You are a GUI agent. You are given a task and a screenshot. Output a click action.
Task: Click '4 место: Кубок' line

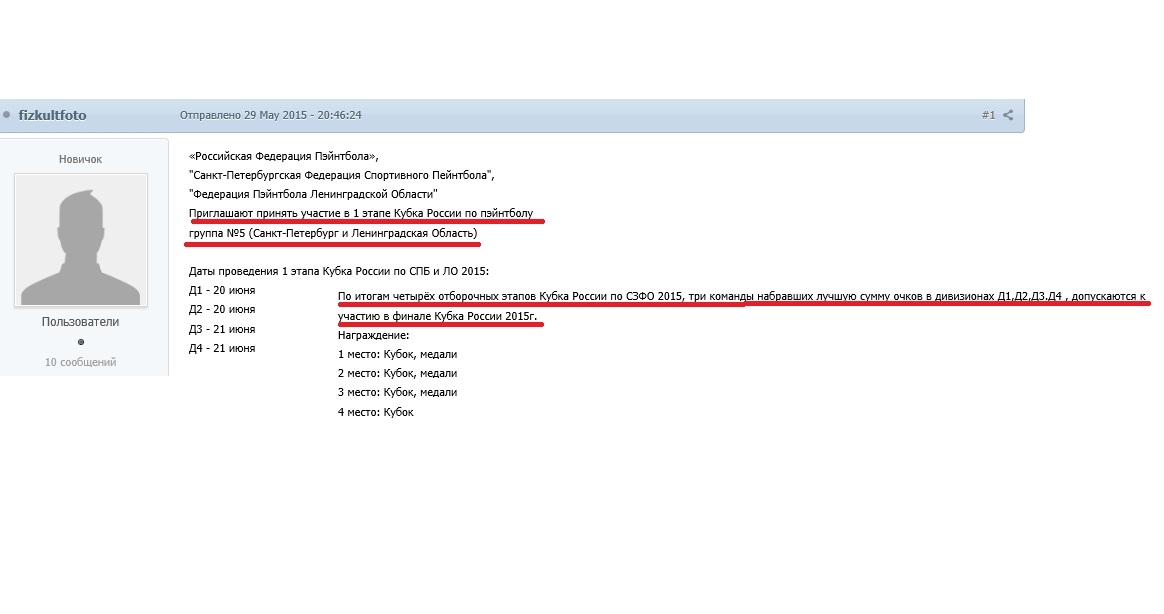tap(376, 412)
